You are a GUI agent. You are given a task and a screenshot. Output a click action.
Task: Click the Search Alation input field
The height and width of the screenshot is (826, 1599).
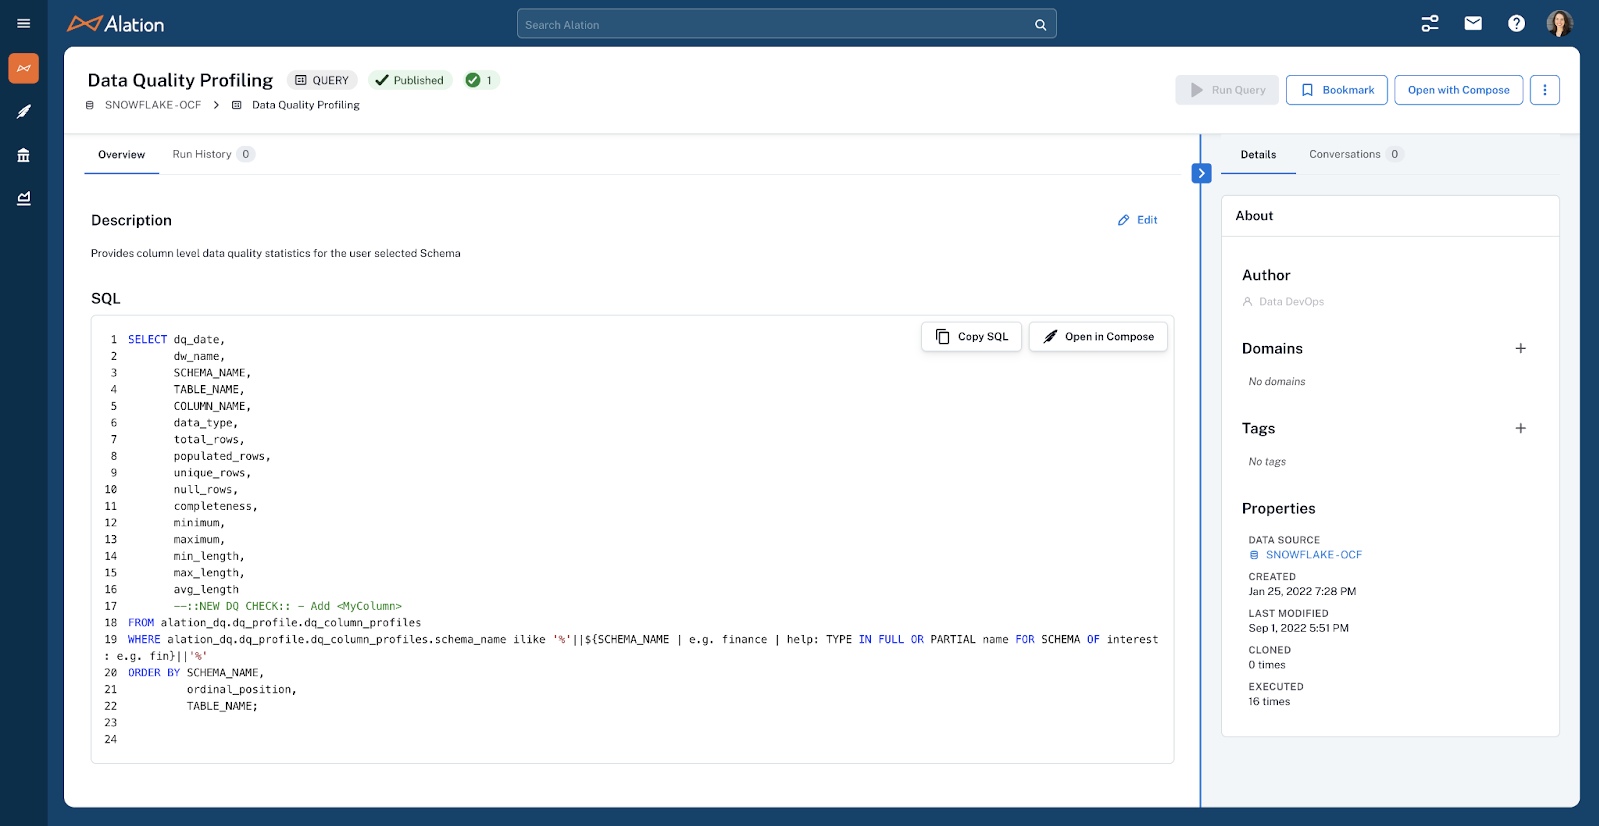(x=786, y=24)
